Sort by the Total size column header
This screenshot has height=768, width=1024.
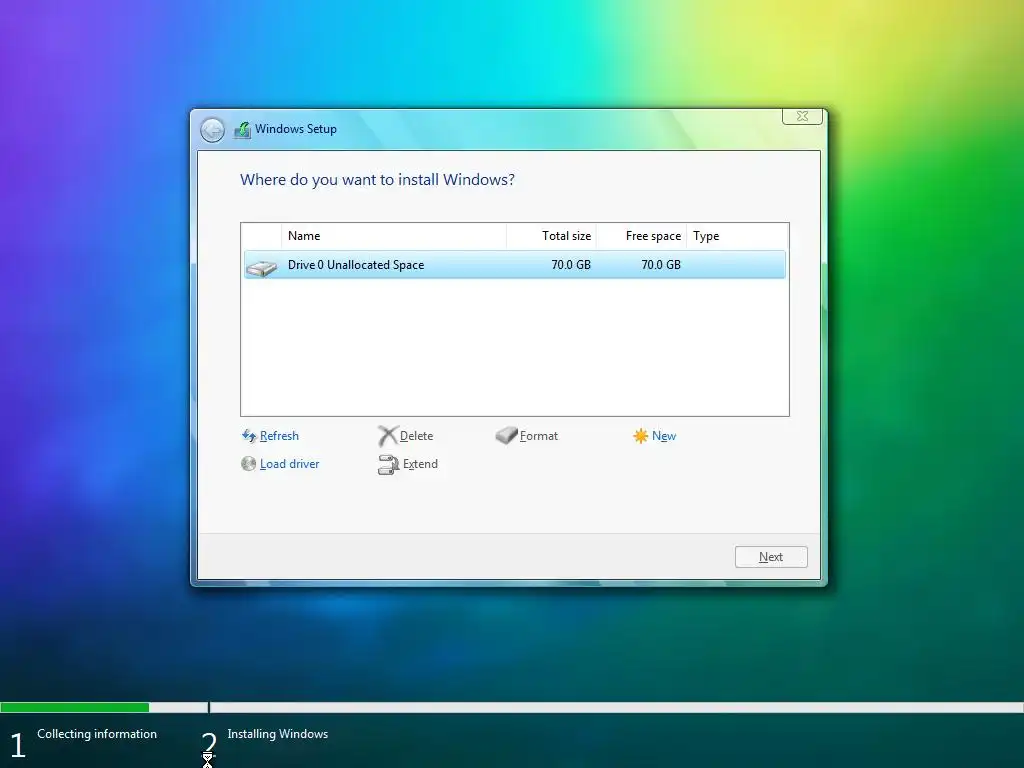tap(551, 236)
